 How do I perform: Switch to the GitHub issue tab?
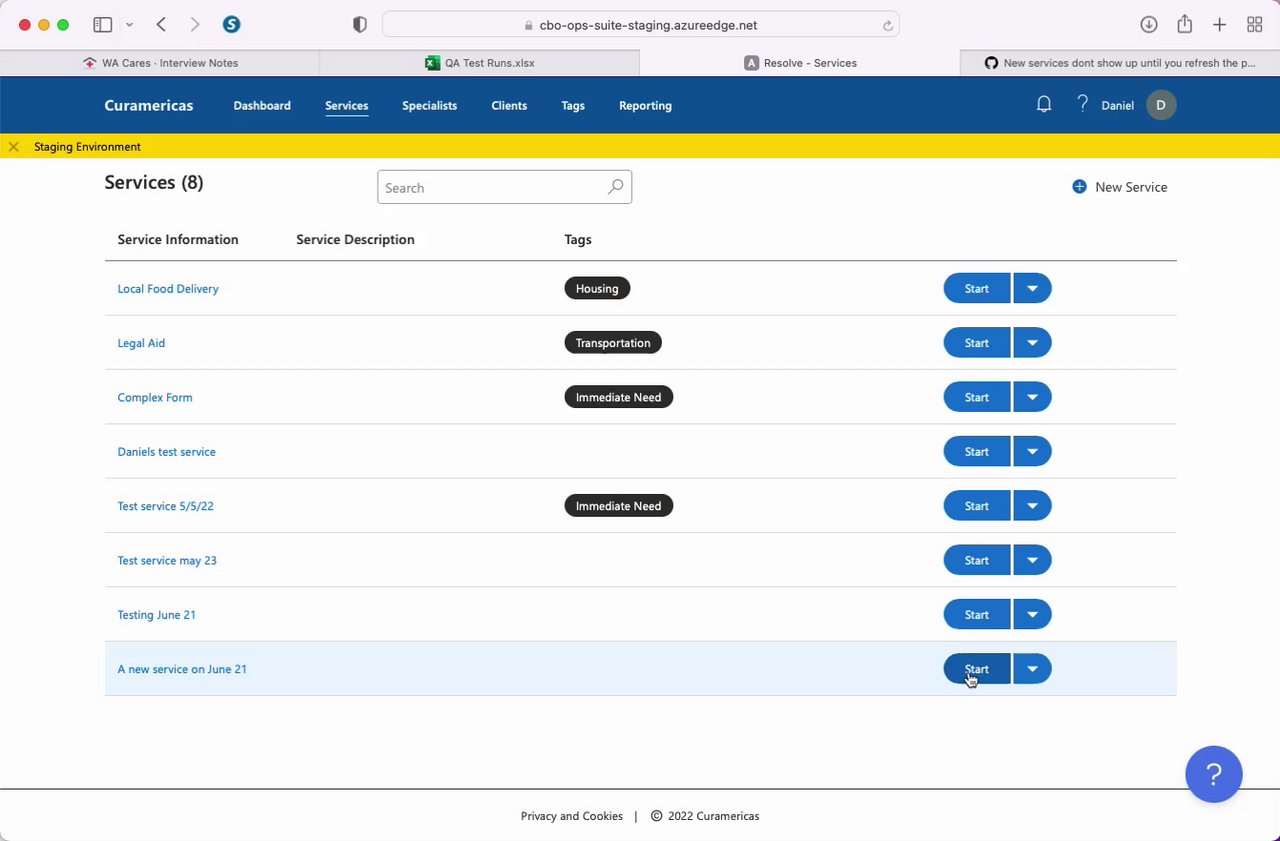coord(1120,63)
